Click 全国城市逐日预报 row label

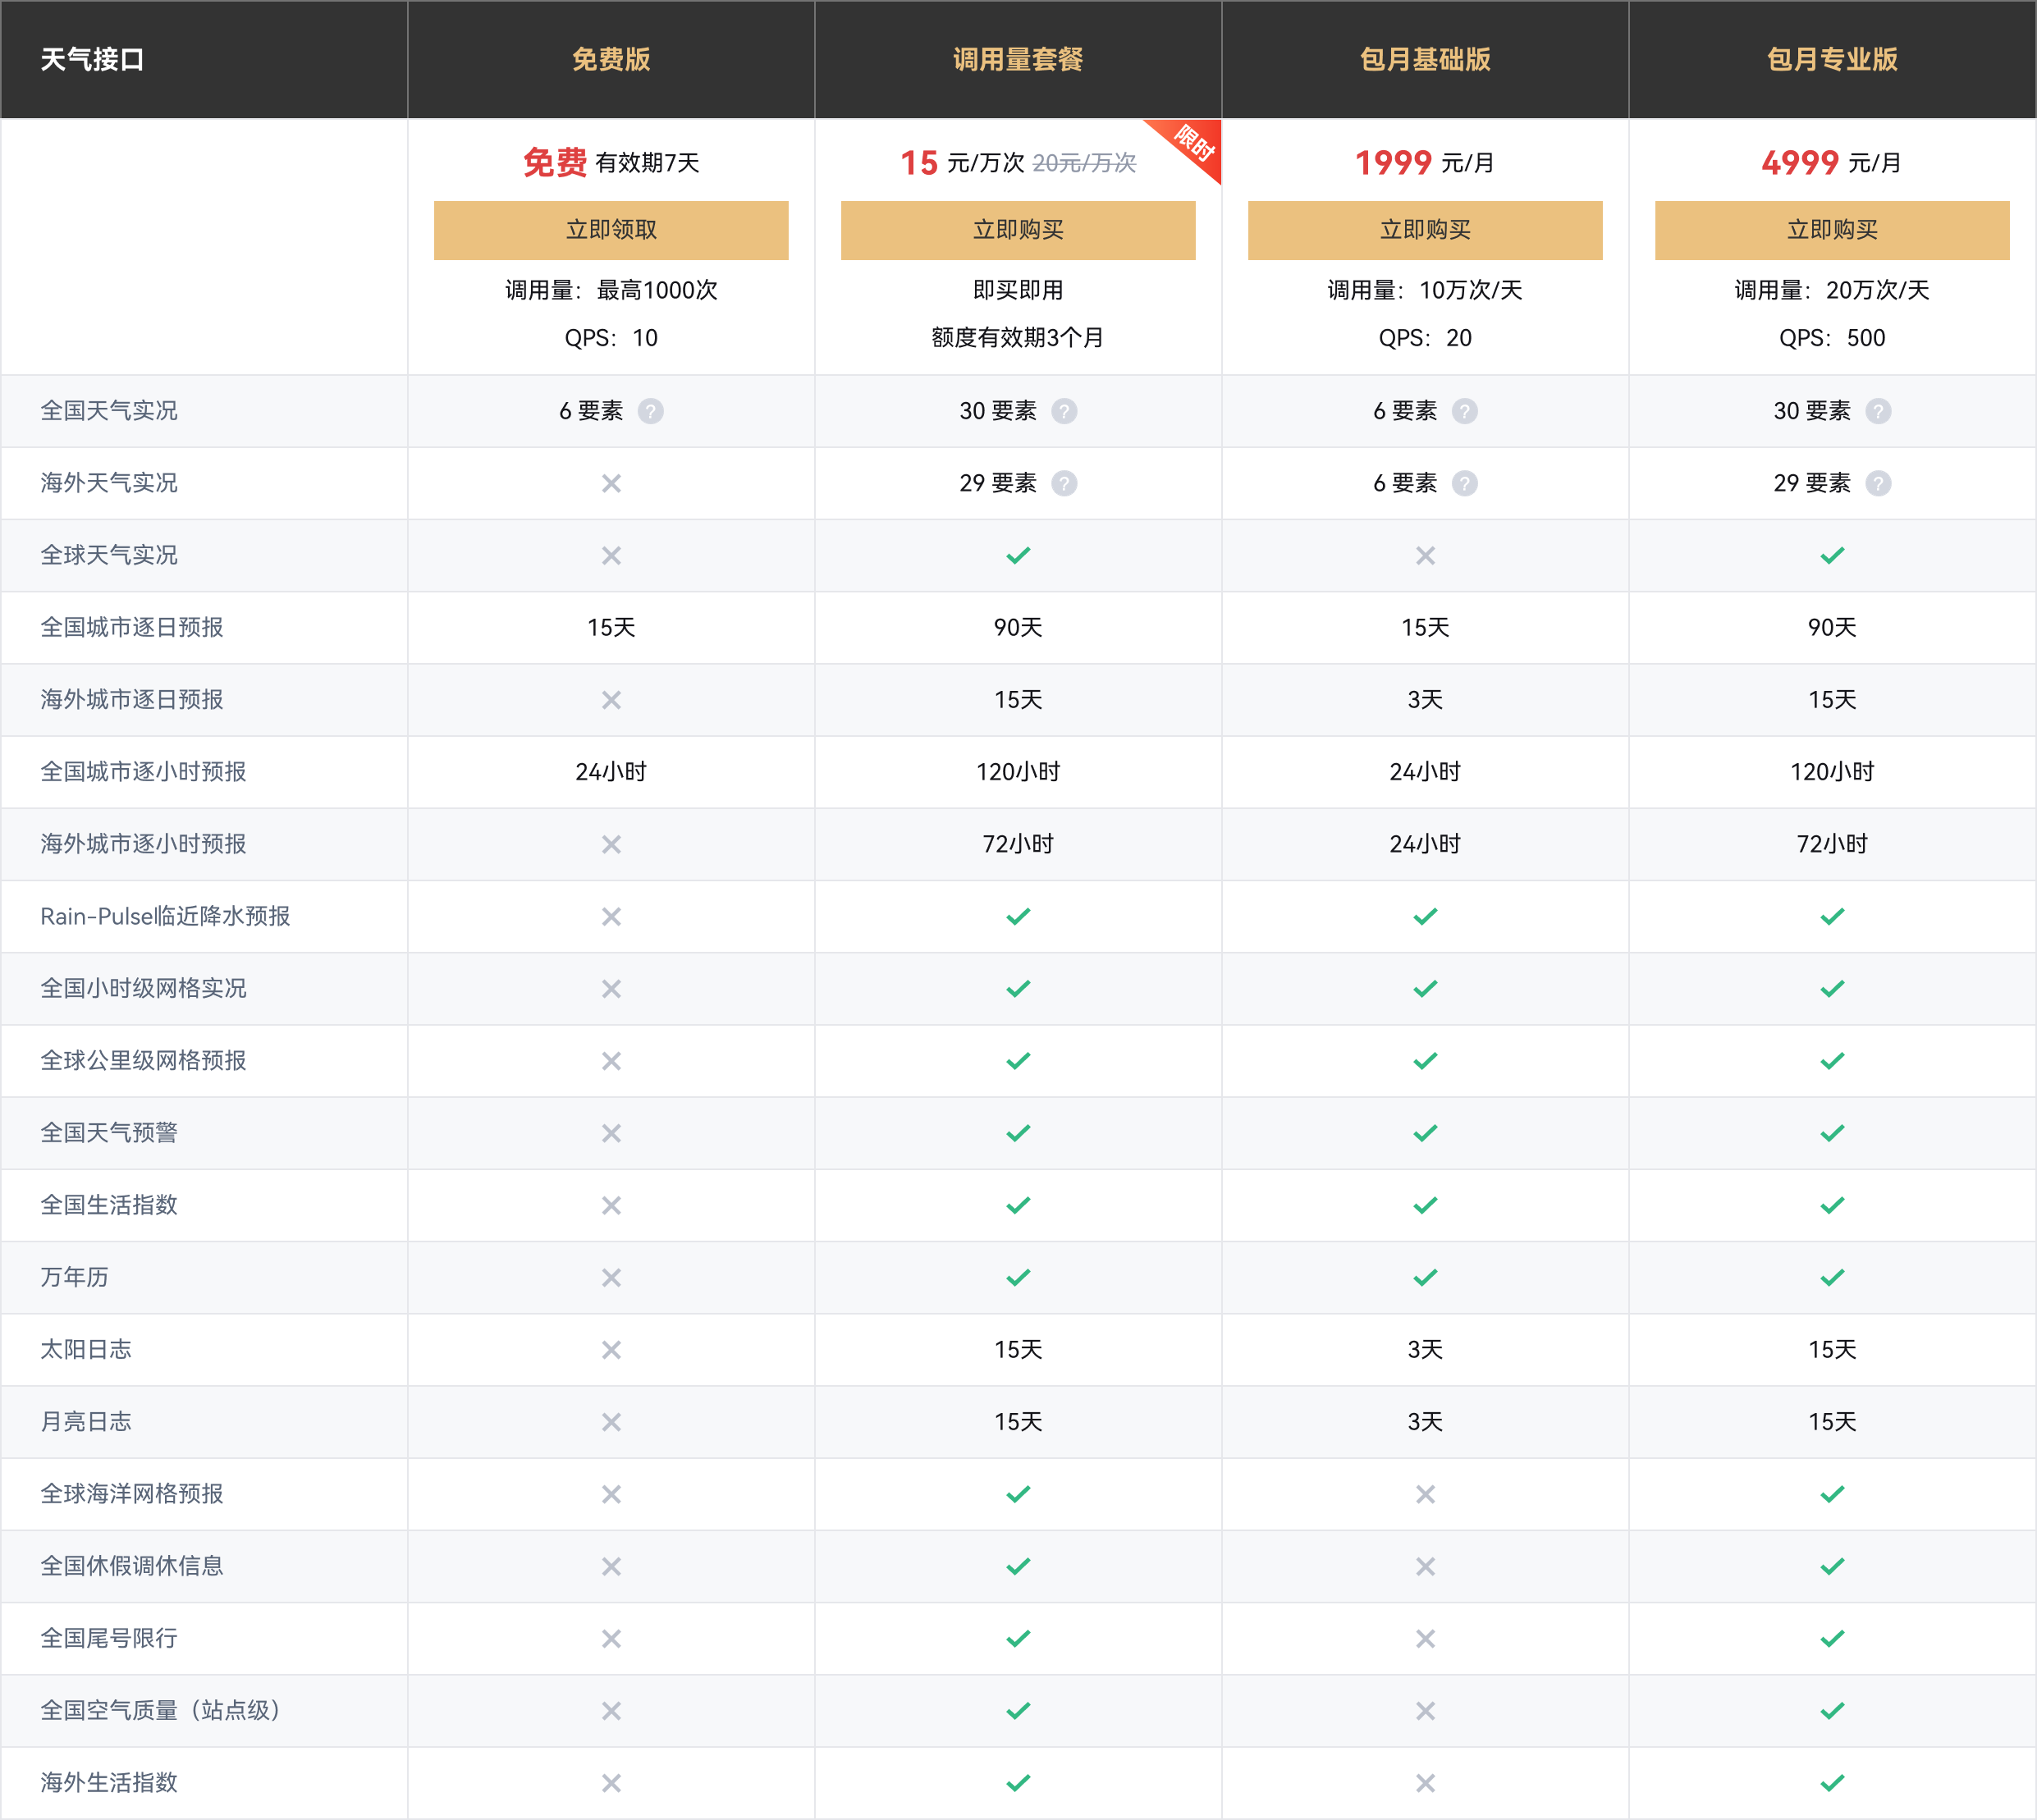[x=132, y=627]
